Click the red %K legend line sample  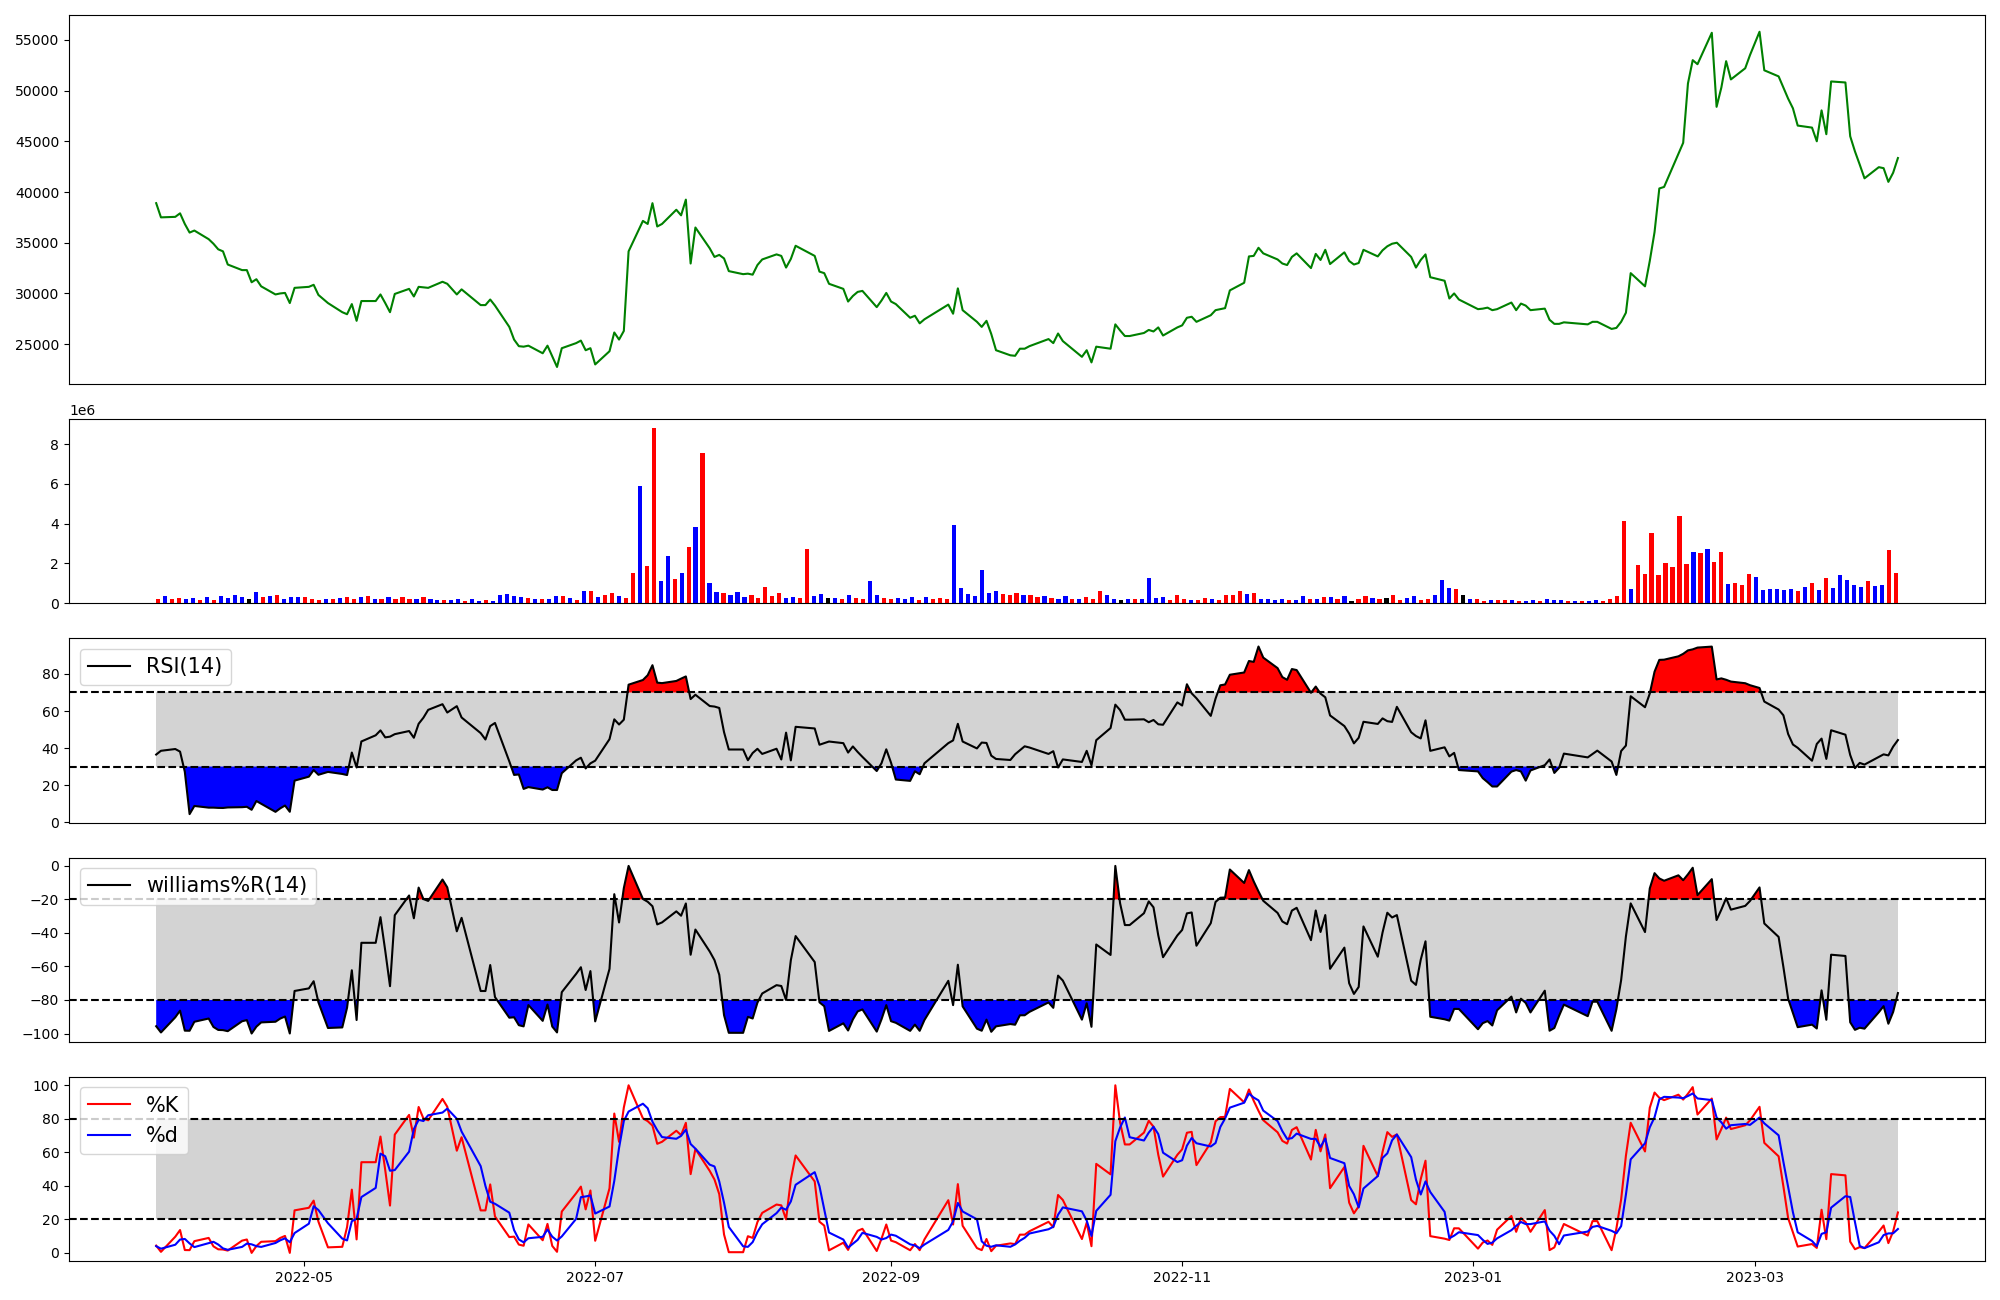click(109, 1104)
